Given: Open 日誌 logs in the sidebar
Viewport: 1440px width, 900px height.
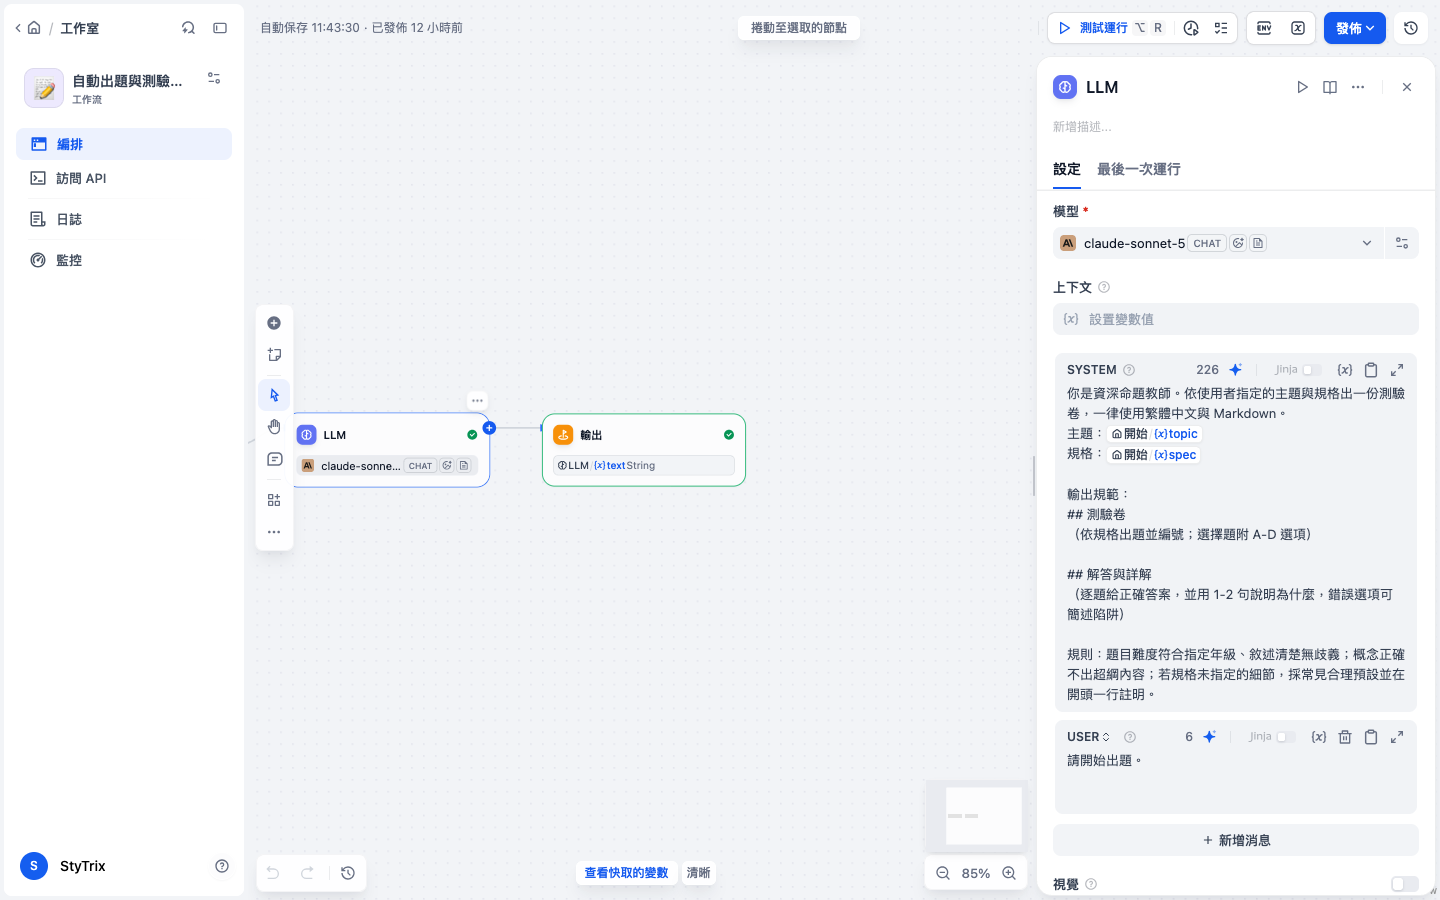Looking at the screenshot, I should coord(124,219).
